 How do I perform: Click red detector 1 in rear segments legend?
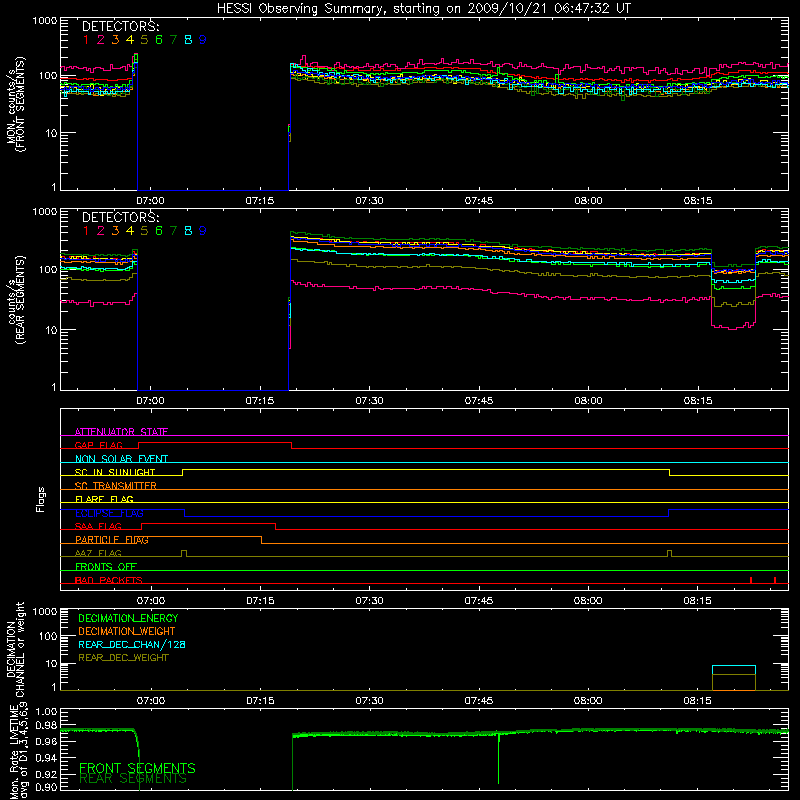coord(86,231)
